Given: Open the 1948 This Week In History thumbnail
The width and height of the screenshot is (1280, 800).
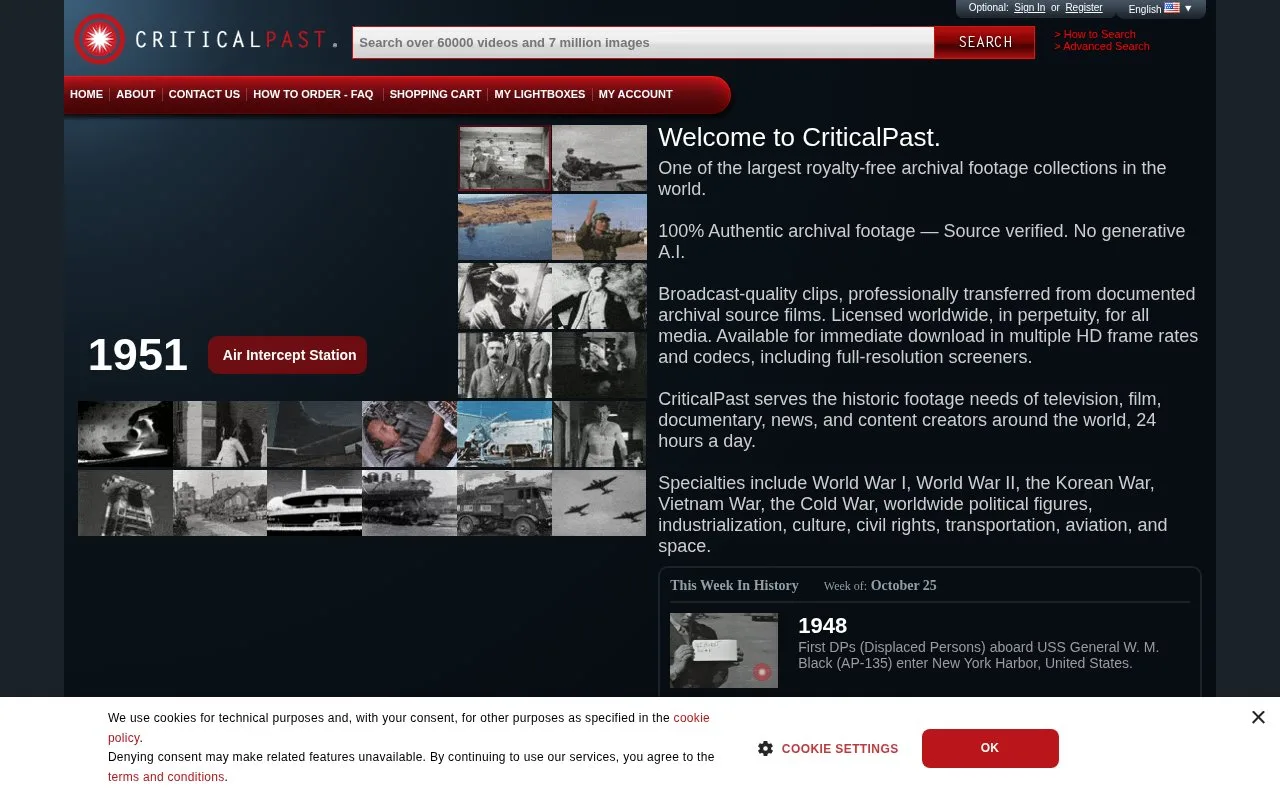Looking at the screenshot, I should click(724, 650).
